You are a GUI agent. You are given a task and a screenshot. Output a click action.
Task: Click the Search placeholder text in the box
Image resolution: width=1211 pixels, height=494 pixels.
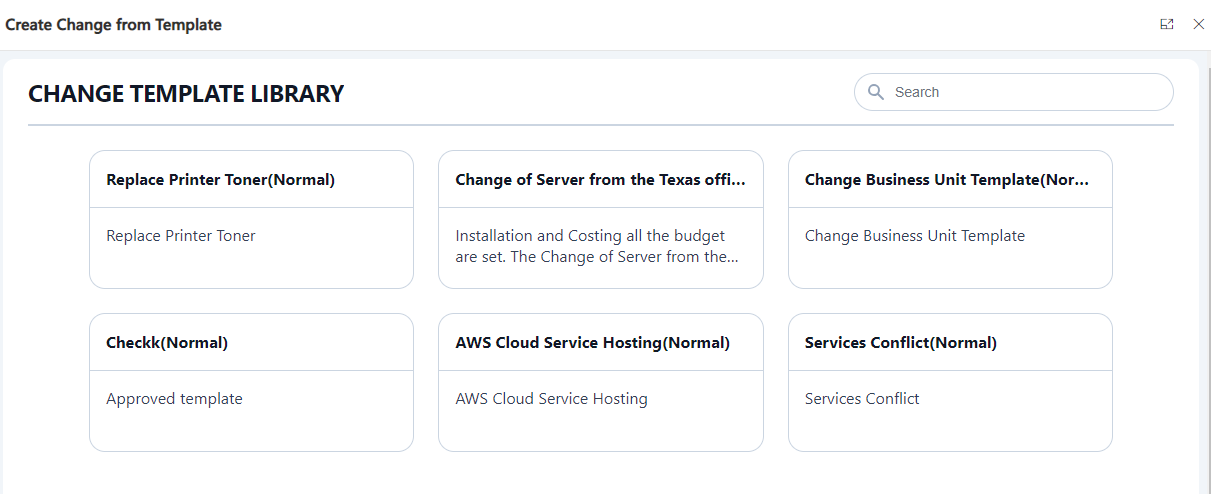(x=917, y=92)
